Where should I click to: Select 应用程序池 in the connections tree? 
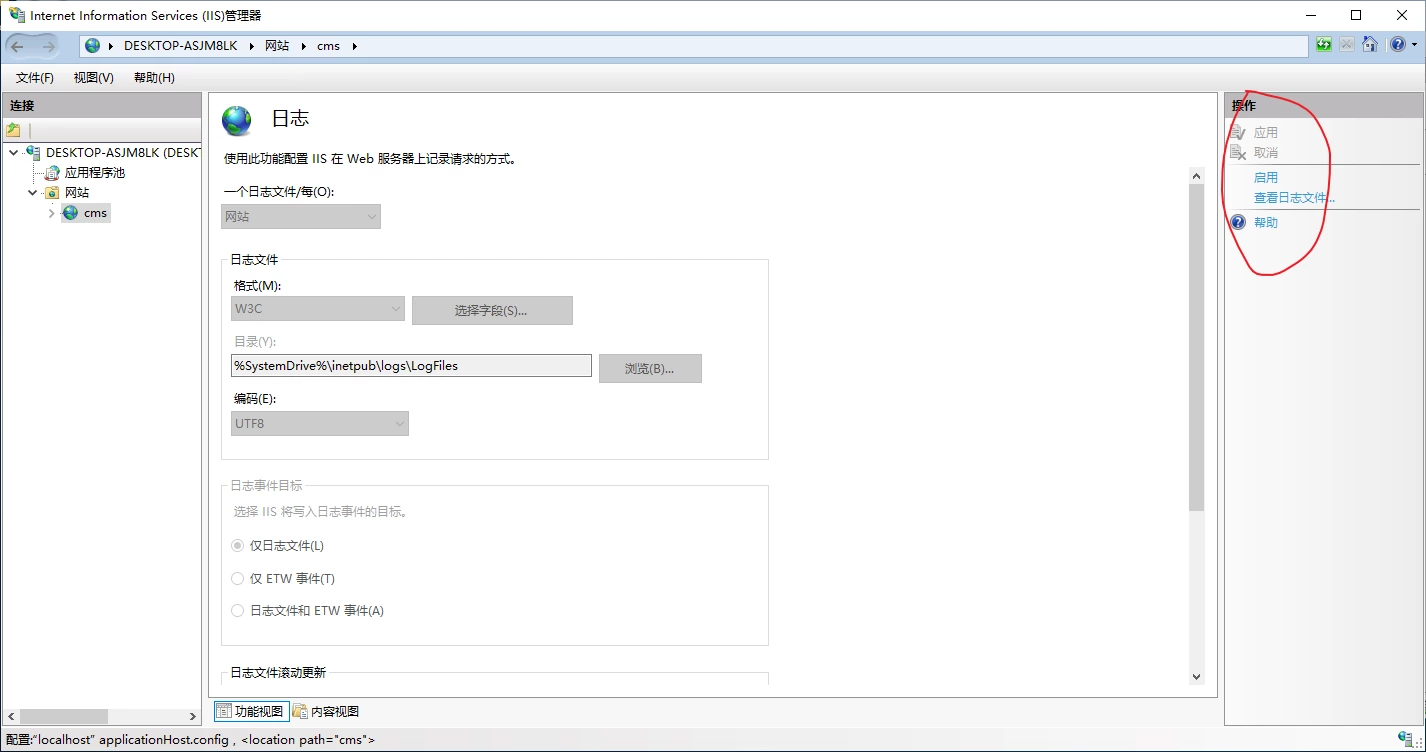click(x=95, y=173)
